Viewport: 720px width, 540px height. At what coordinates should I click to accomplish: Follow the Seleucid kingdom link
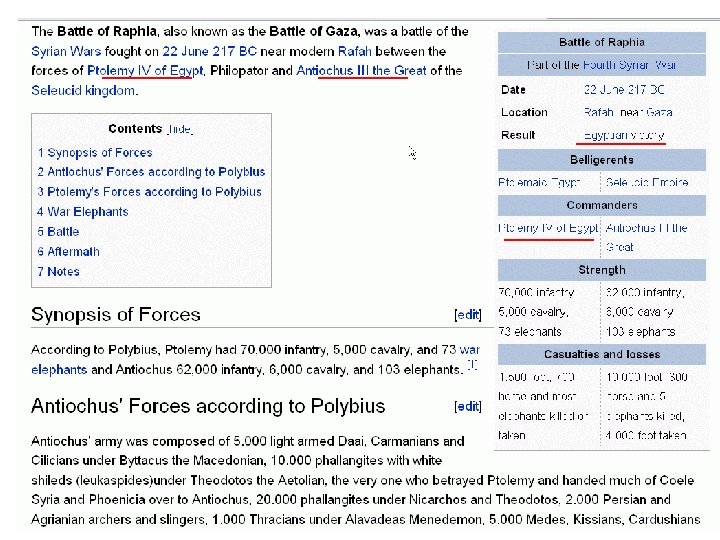[x=83, y=91]
